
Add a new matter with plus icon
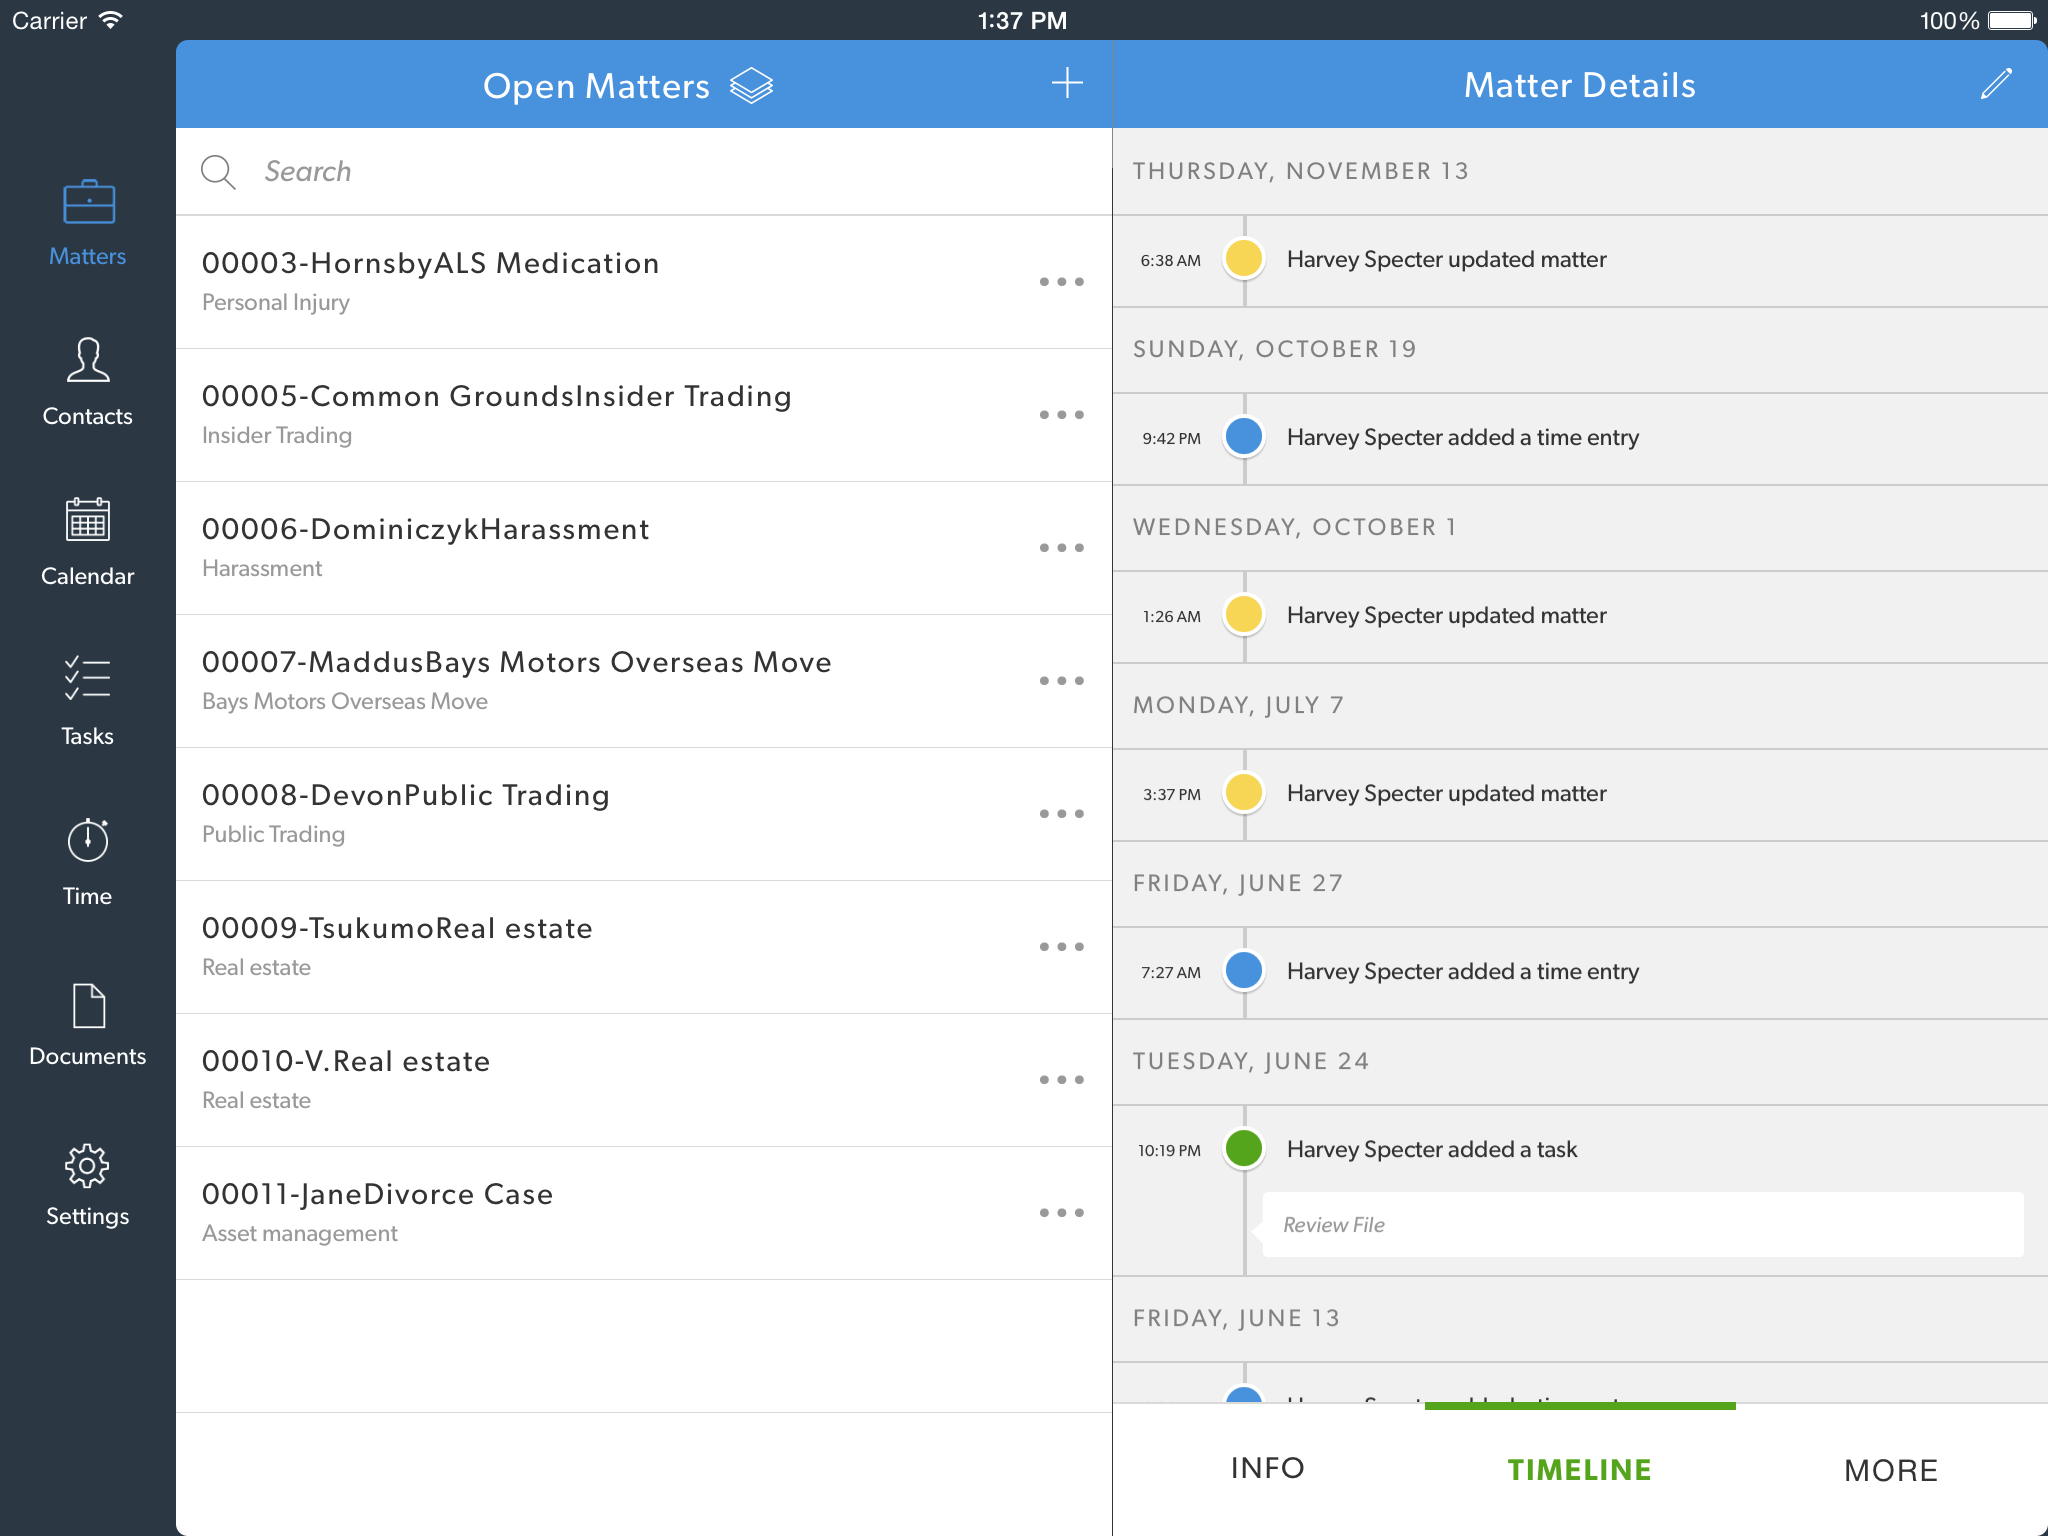point(1067,84)
